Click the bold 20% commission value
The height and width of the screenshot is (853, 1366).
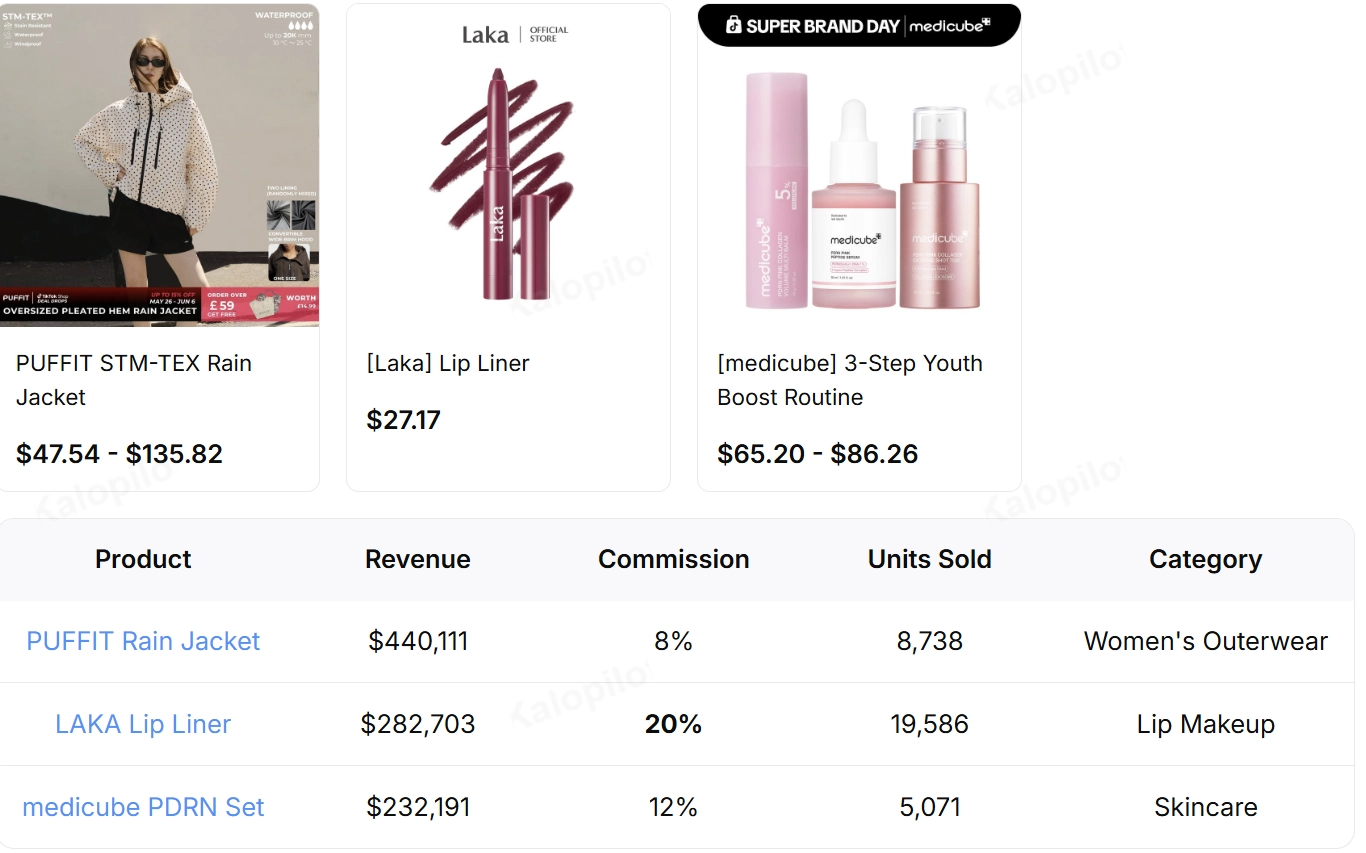[674, 724]
